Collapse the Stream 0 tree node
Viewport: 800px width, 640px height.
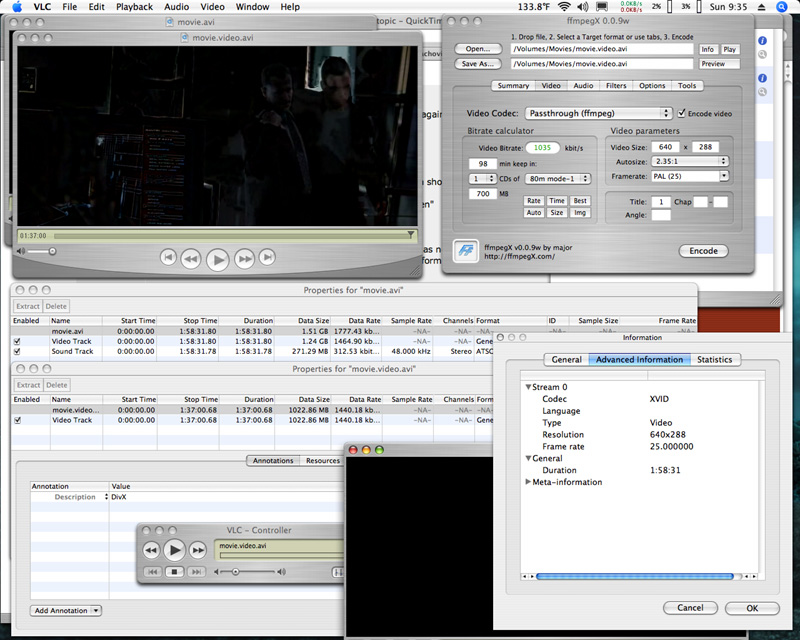coord(529,387)
